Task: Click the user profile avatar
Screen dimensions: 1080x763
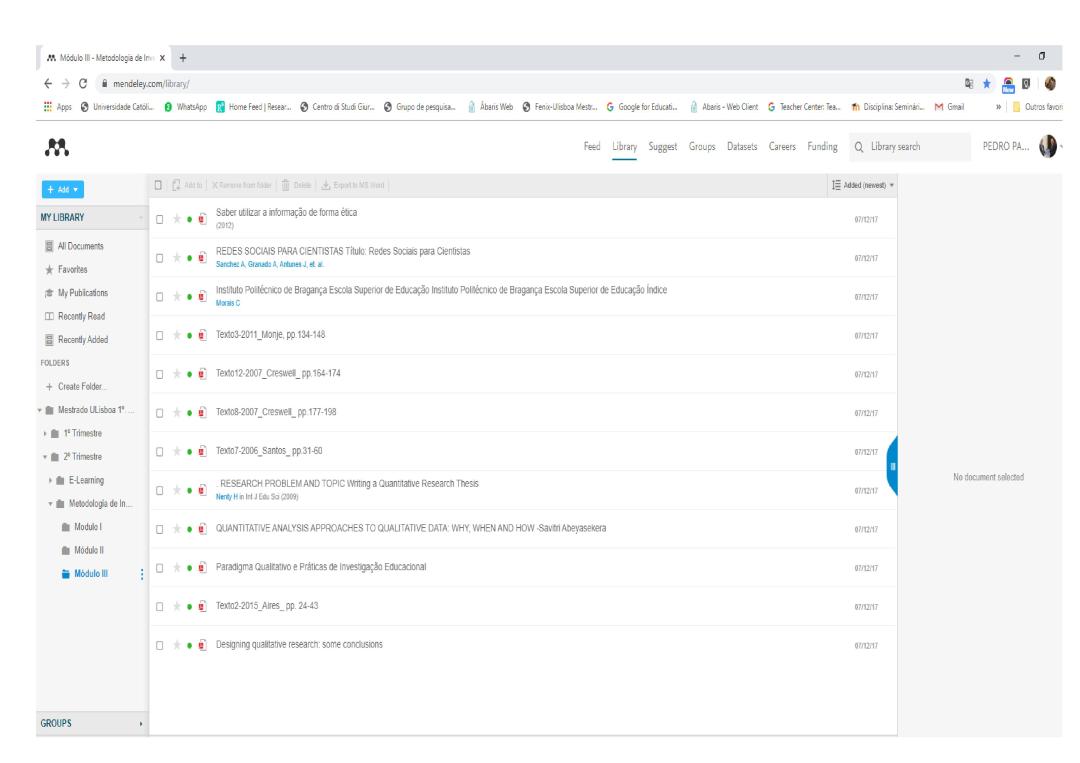Action: (1050, 148)
